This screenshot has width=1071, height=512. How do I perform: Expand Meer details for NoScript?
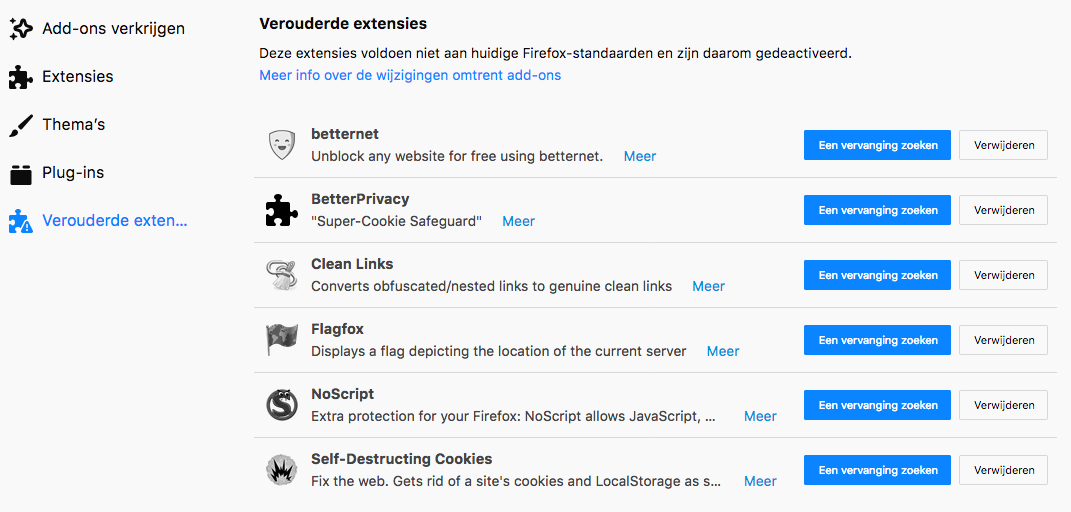[760, 416]
